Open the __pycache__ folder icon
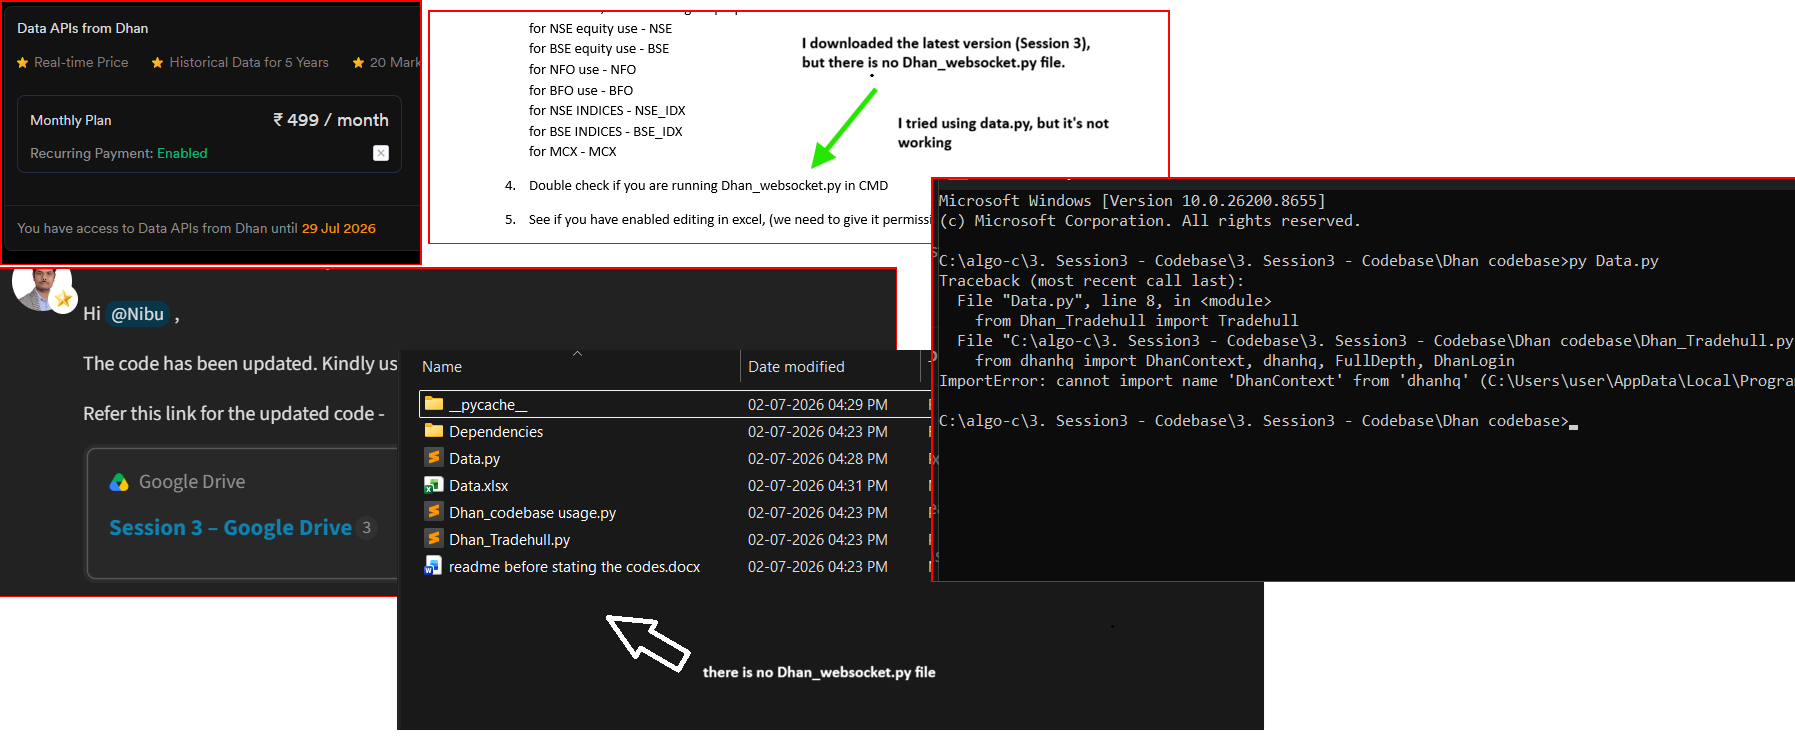 coord(434,404)
